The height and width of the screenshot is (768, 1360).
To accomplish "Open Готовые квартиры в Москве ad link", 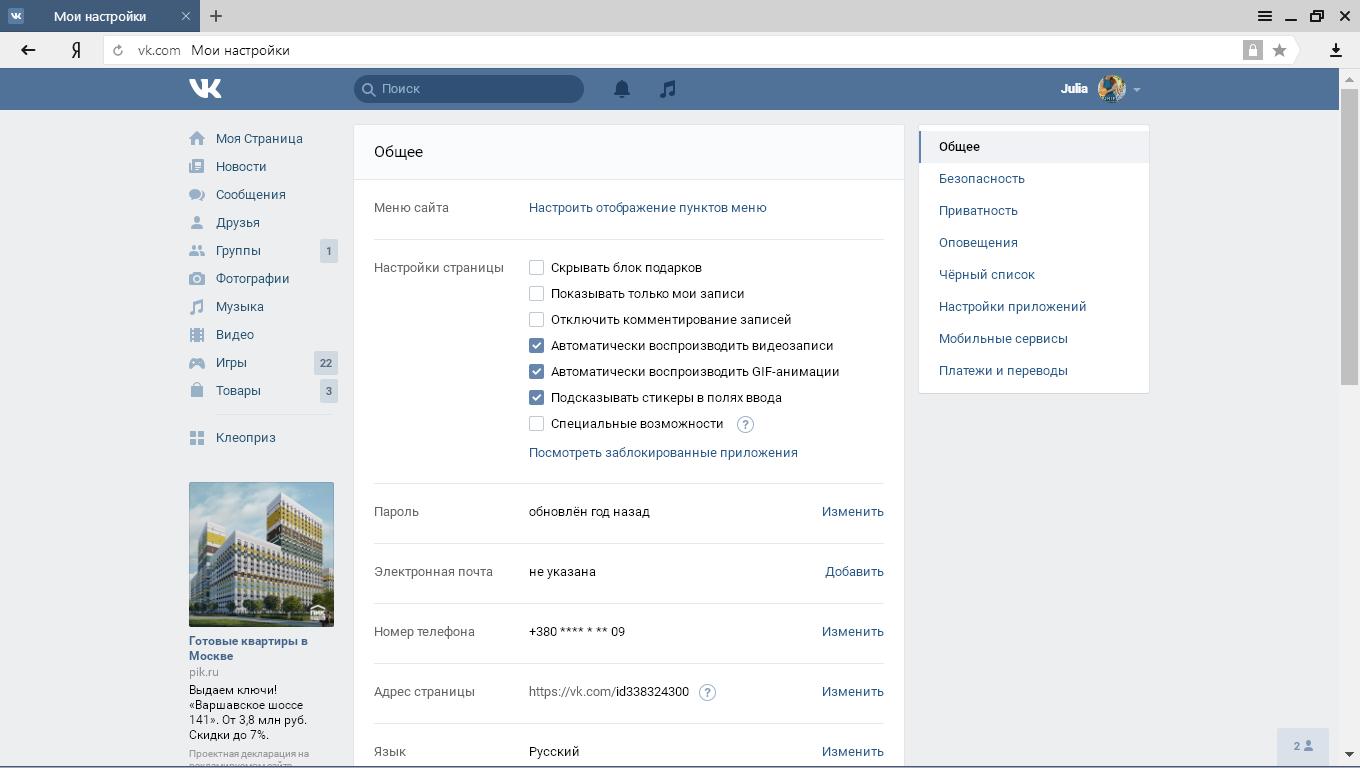I will click(248, 648).
